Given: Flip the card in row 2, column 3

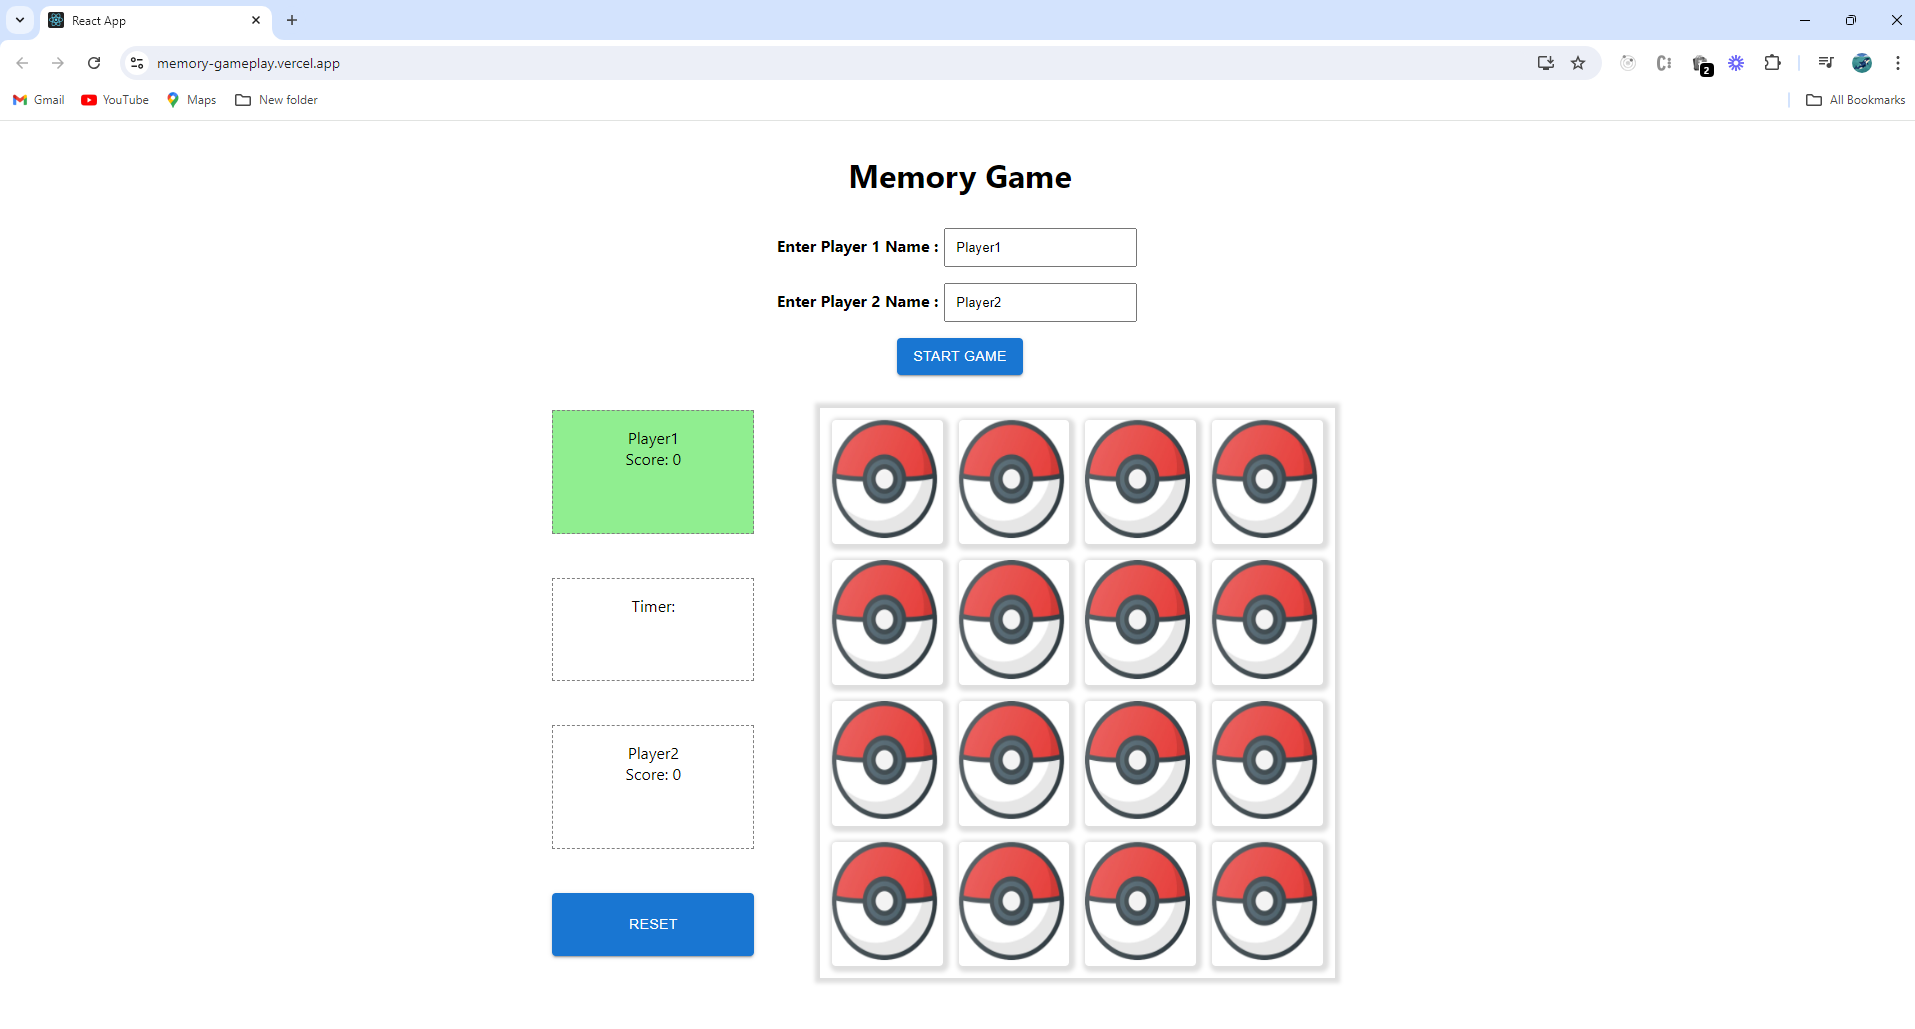Looking at the screenshot, I should click(x=1140, y=622).
